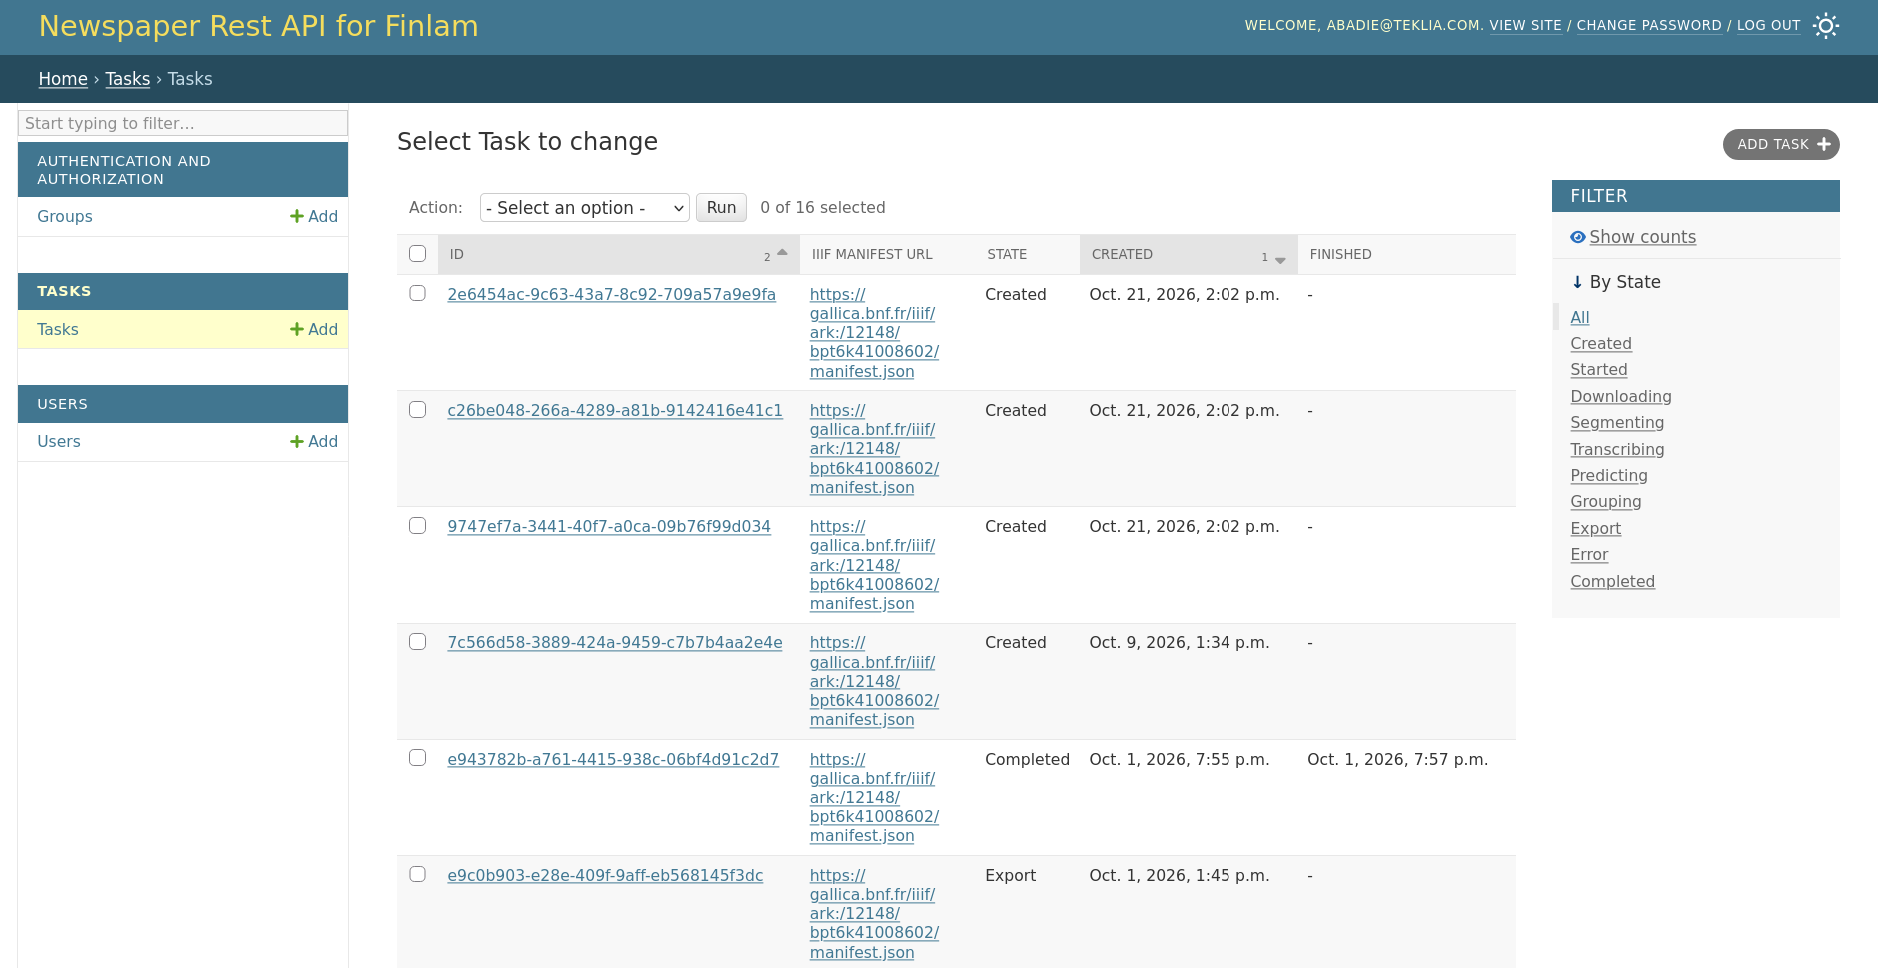Sort by the Finished column header
The height and width of the screenshot is (968, 1879).
click(x=1340, y=254)
